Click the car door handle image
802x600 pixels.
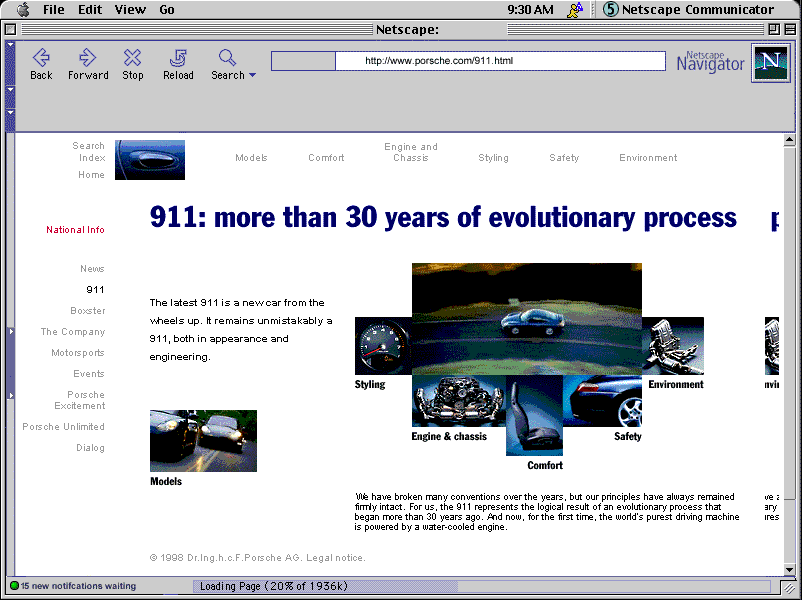(150, 160)
